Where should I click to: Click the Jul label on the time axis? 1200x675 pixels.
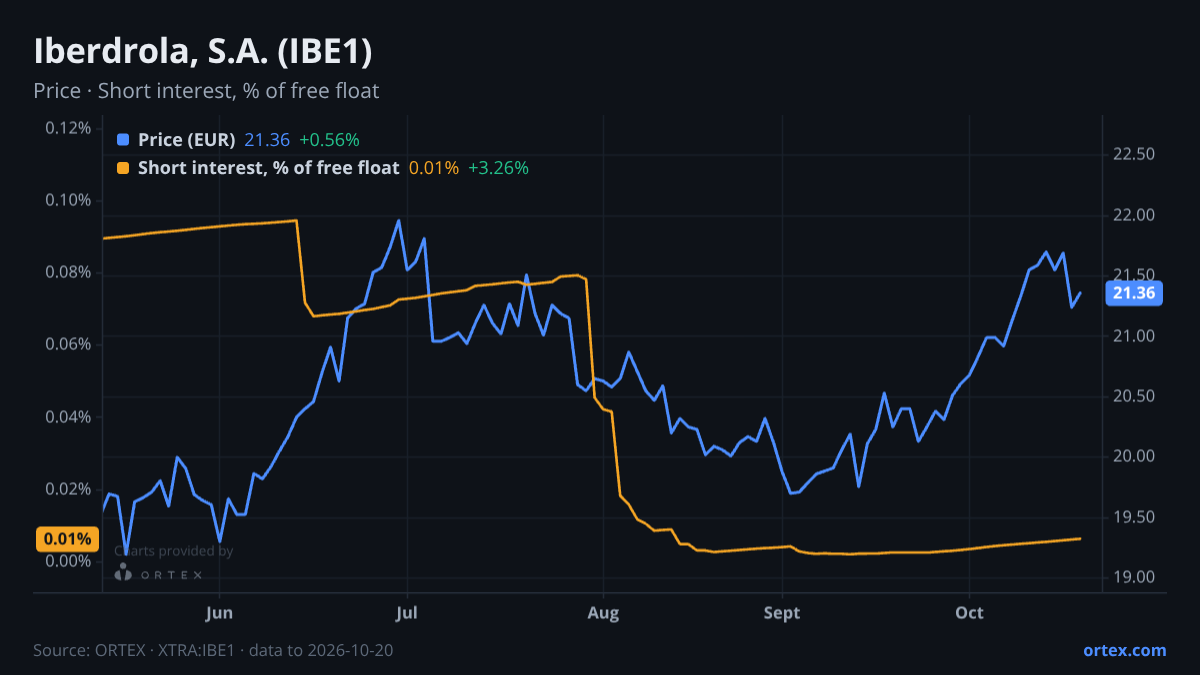pos(406,613)
